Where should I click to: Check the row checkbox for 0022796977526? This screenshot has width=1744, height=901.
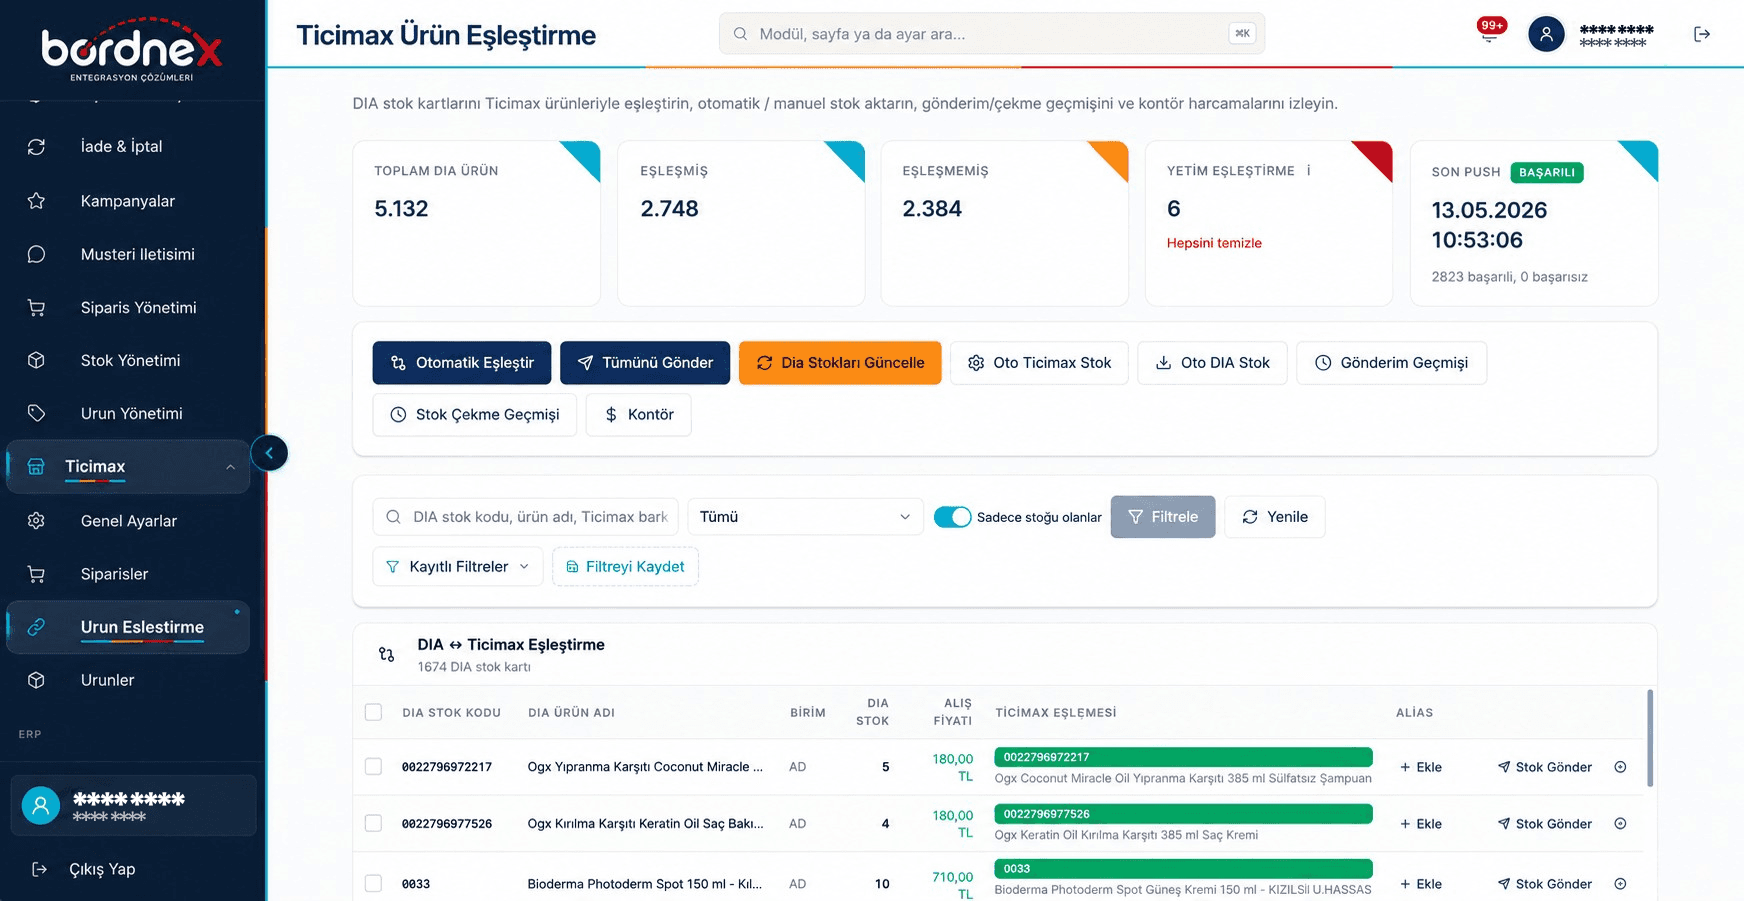(373, 823)
